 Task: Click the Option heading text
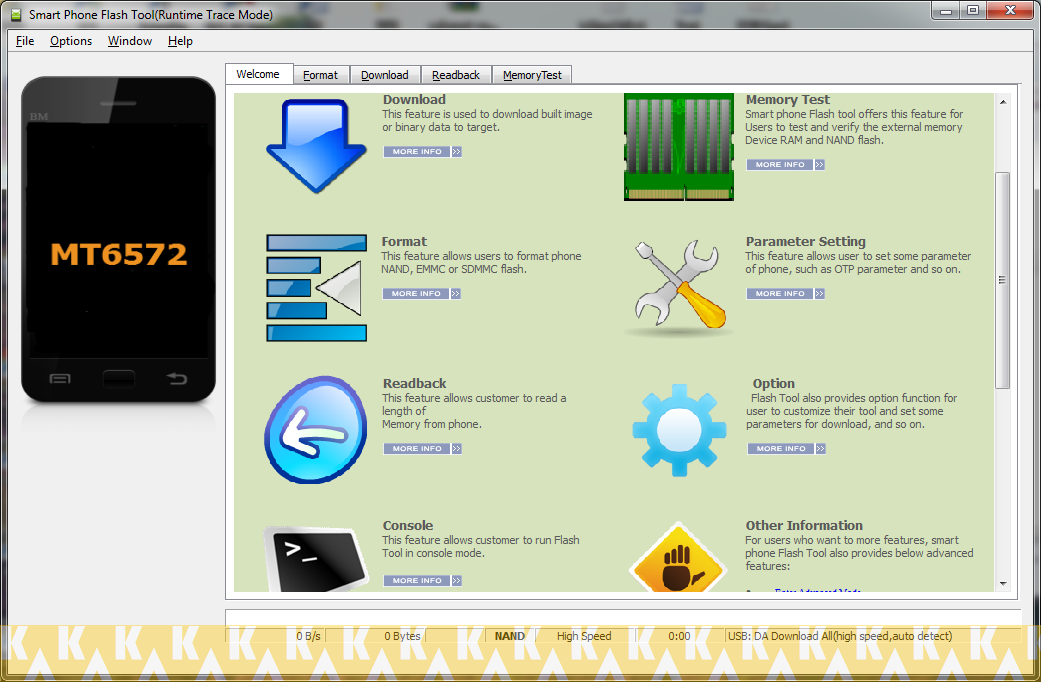point(773,384)
